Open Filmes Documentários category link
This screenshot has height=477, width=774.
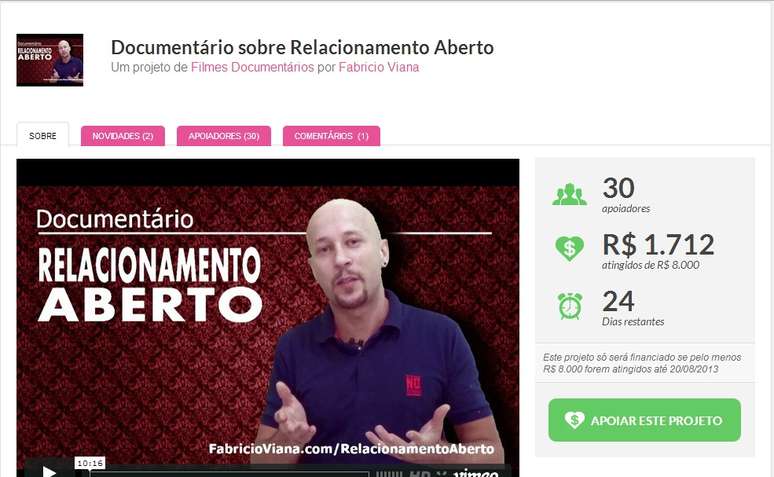[x=252, y=67]
